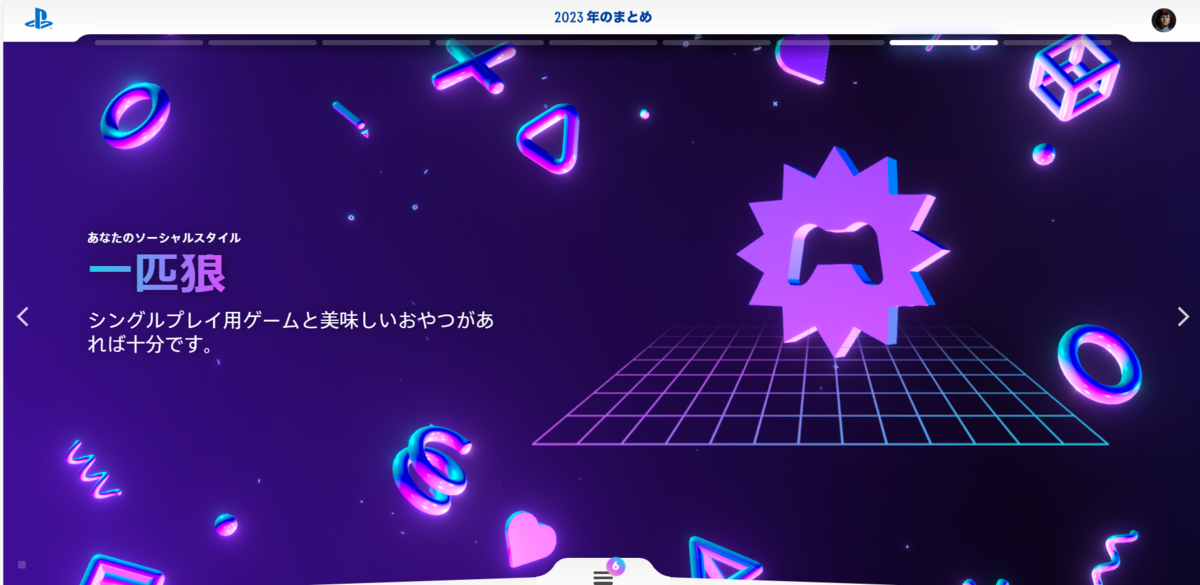Go back with the left arrow
The height and width of the screenshot is (585, 1200).
tap(23, 316)
